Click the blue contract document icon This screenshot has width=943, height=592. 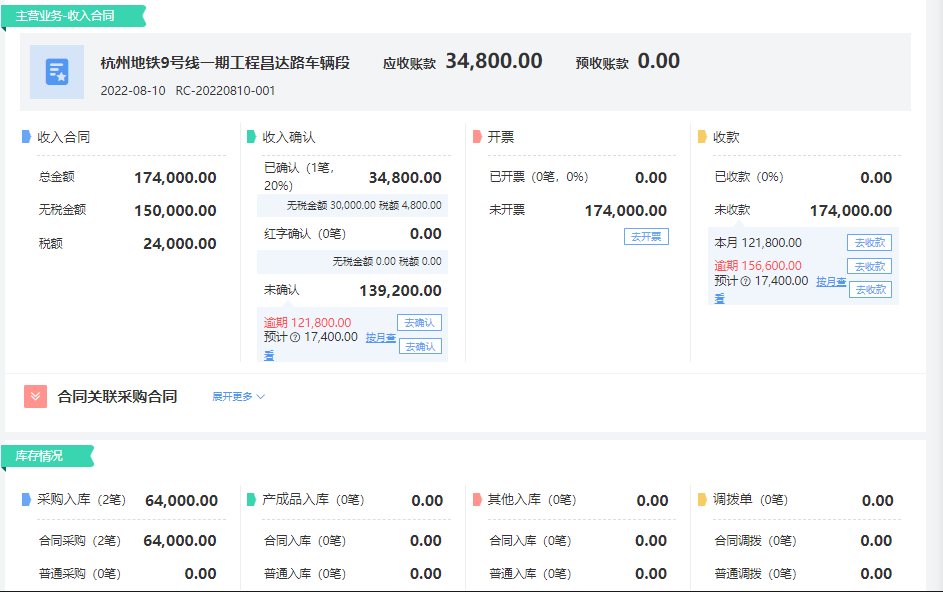tap(57, 72)
